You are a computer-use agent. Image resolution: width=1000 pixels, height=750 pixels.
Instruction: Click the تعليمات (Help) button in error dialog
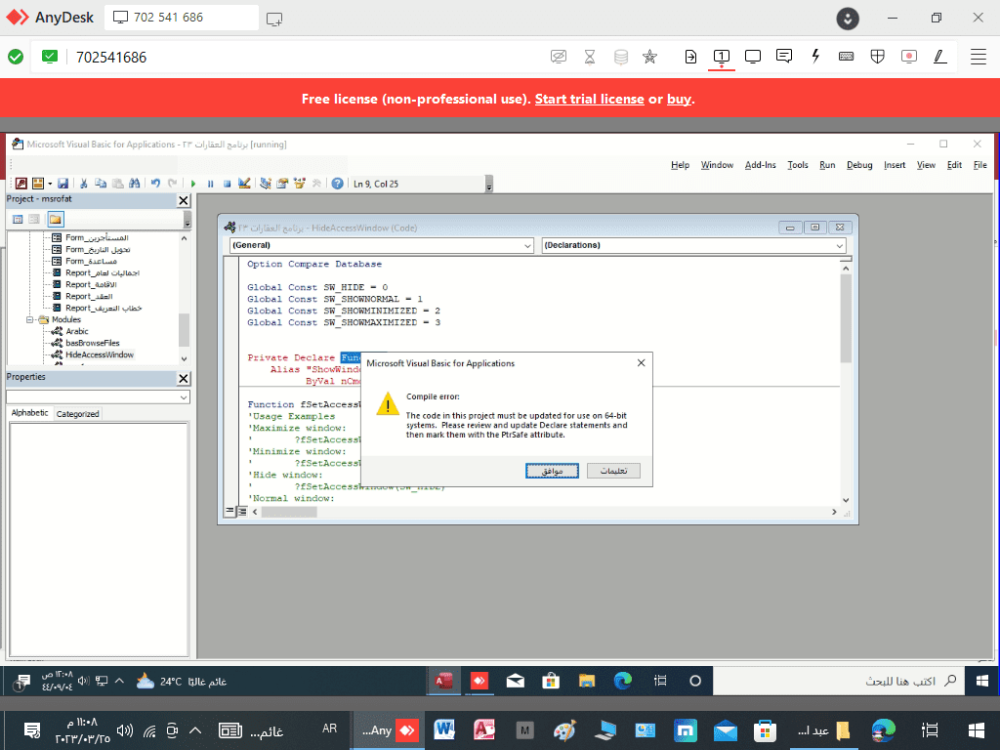click(614, 471)
